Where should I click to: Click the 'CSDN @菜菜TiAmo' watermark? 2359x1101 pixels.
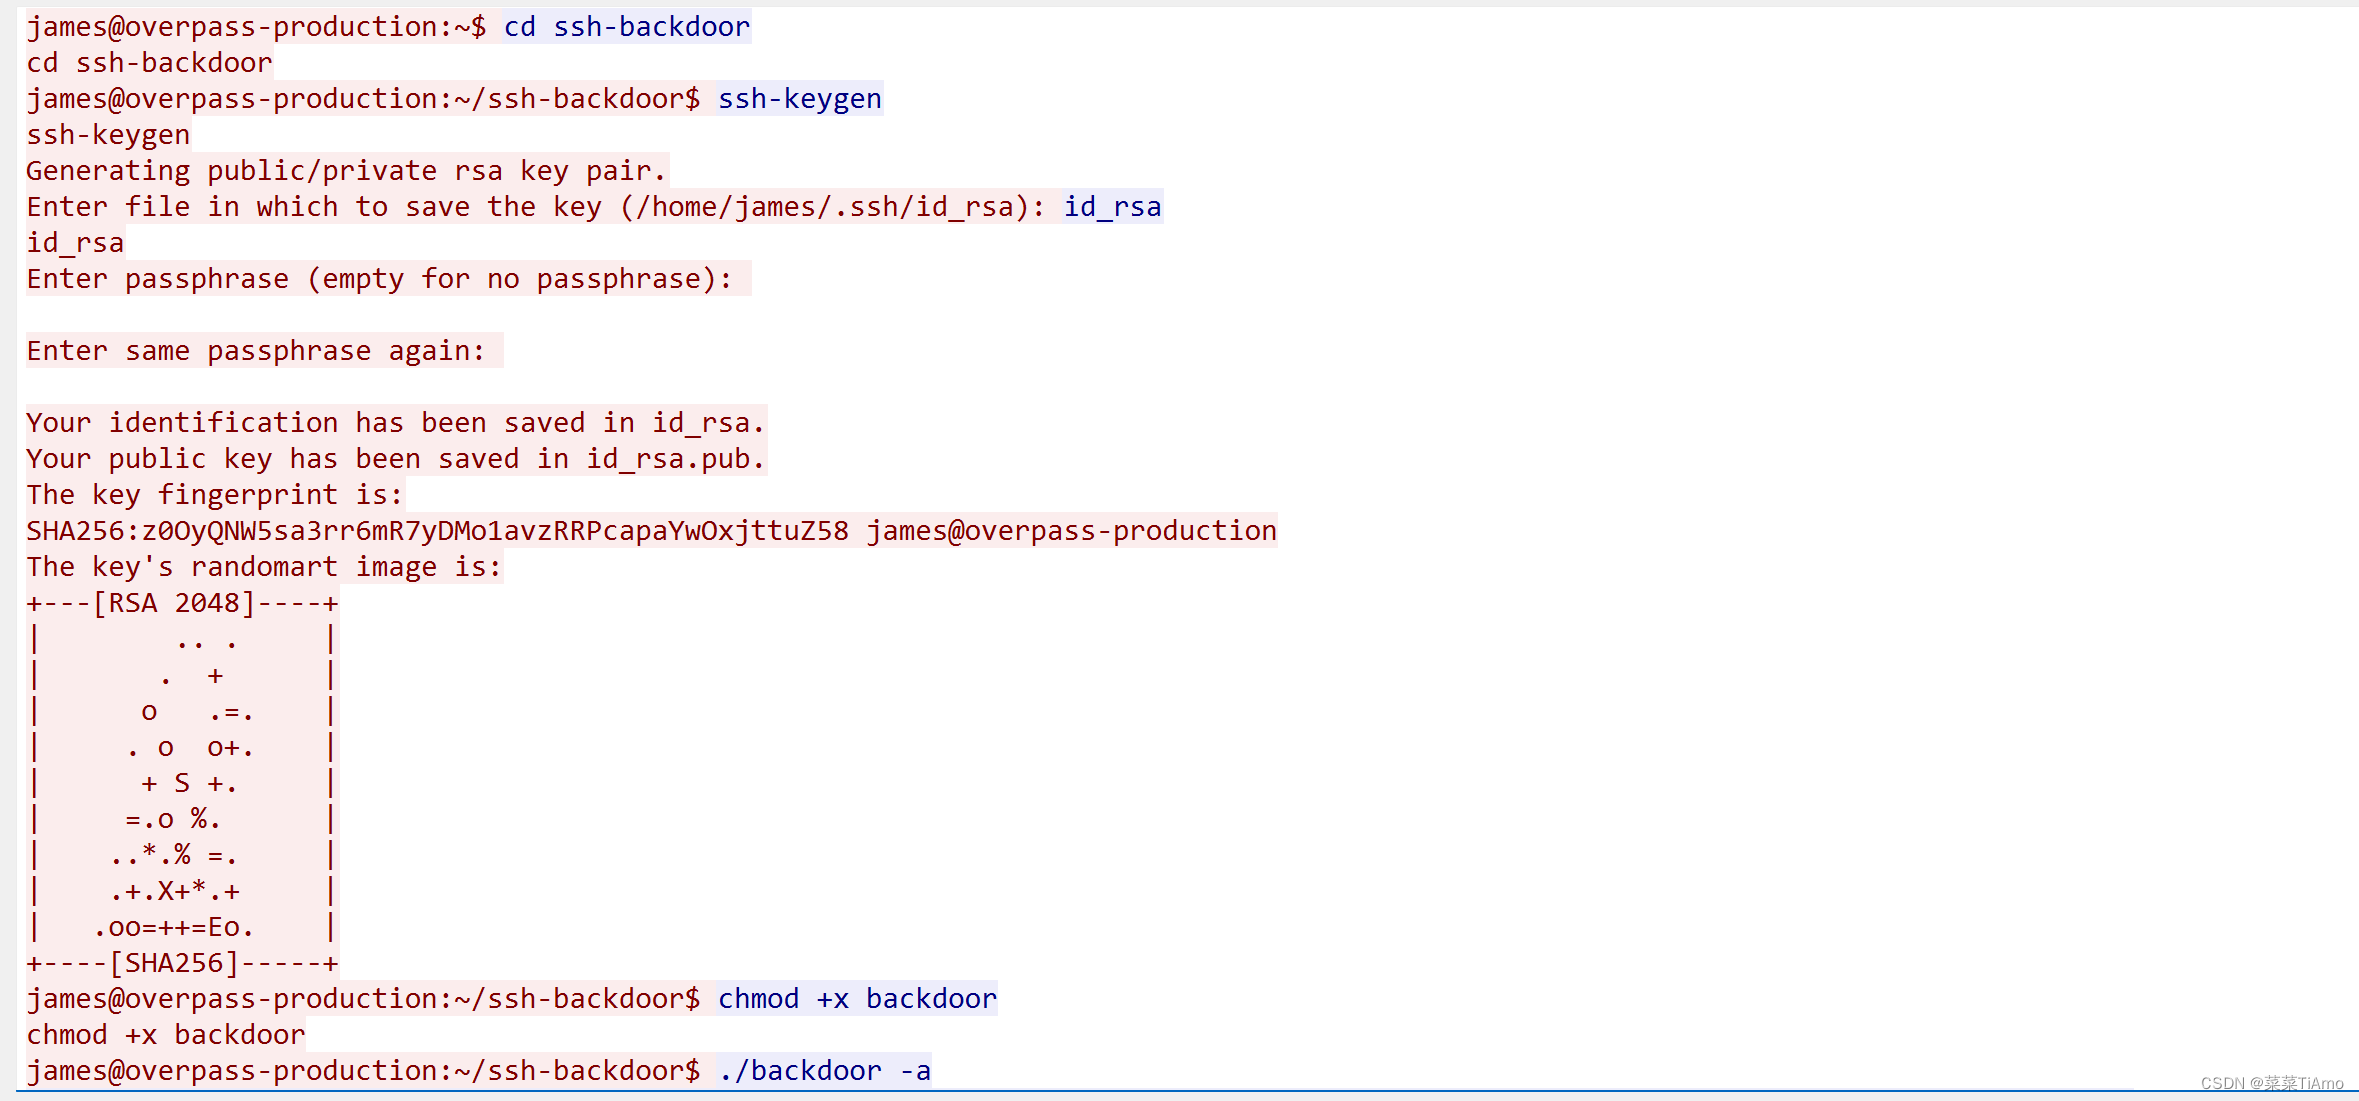2271,1083
